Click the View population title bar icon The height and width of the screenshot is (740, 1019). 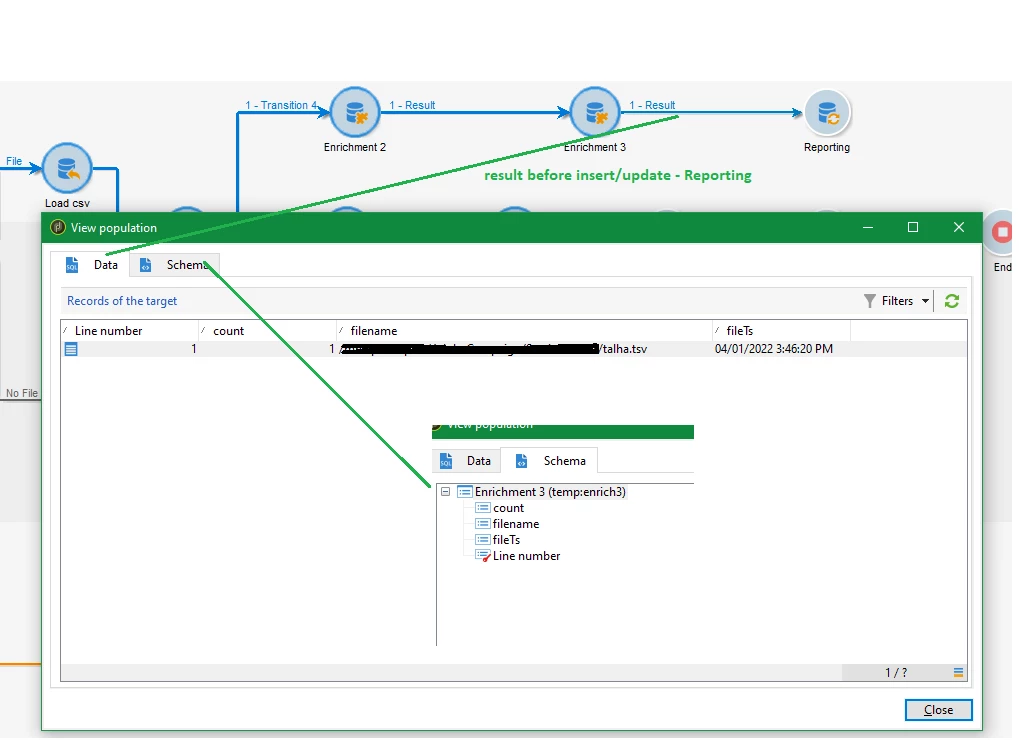click(x=58, y=227)
